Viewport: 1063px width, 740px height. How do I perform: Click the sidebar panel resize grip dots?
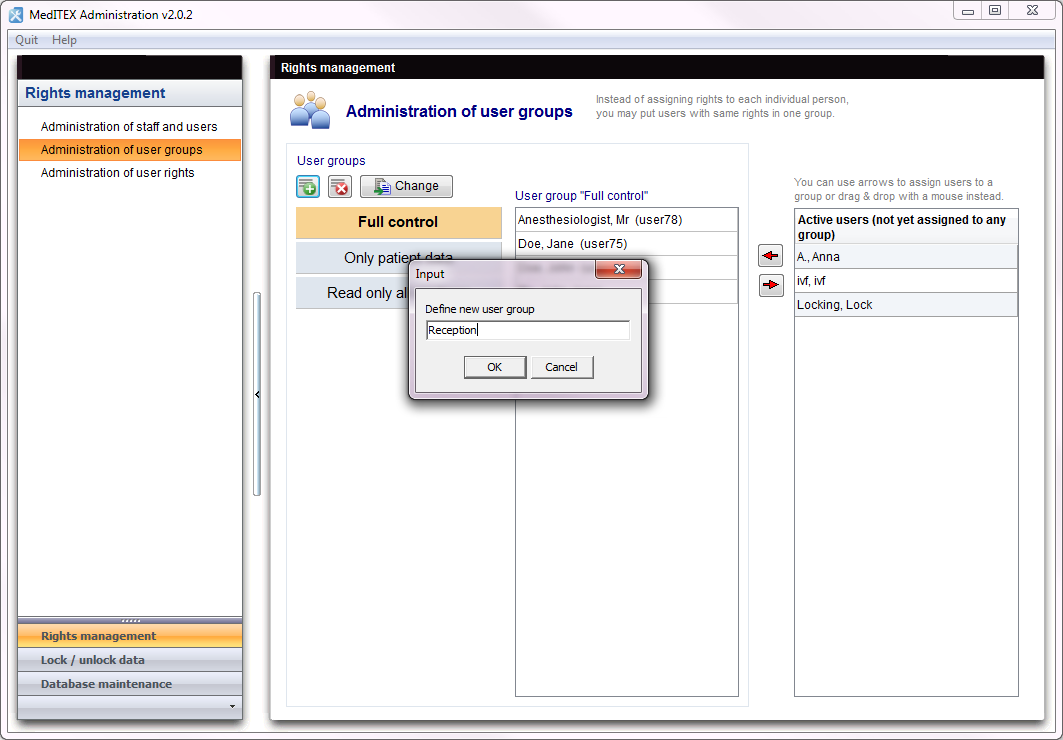(x=130, y=621)
